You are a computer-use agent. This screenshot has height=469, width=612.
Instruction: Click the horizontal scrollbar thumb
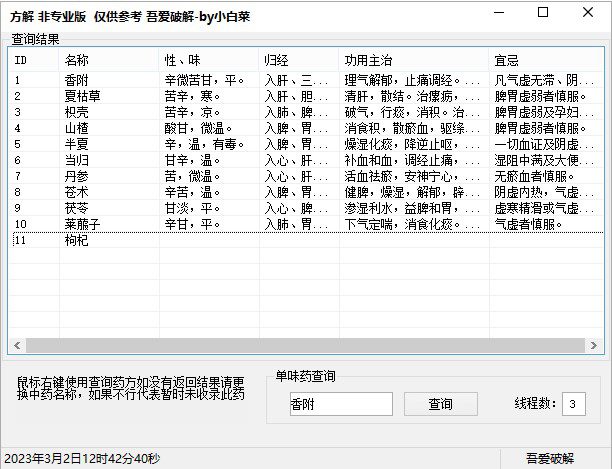[x=305, y=345]
